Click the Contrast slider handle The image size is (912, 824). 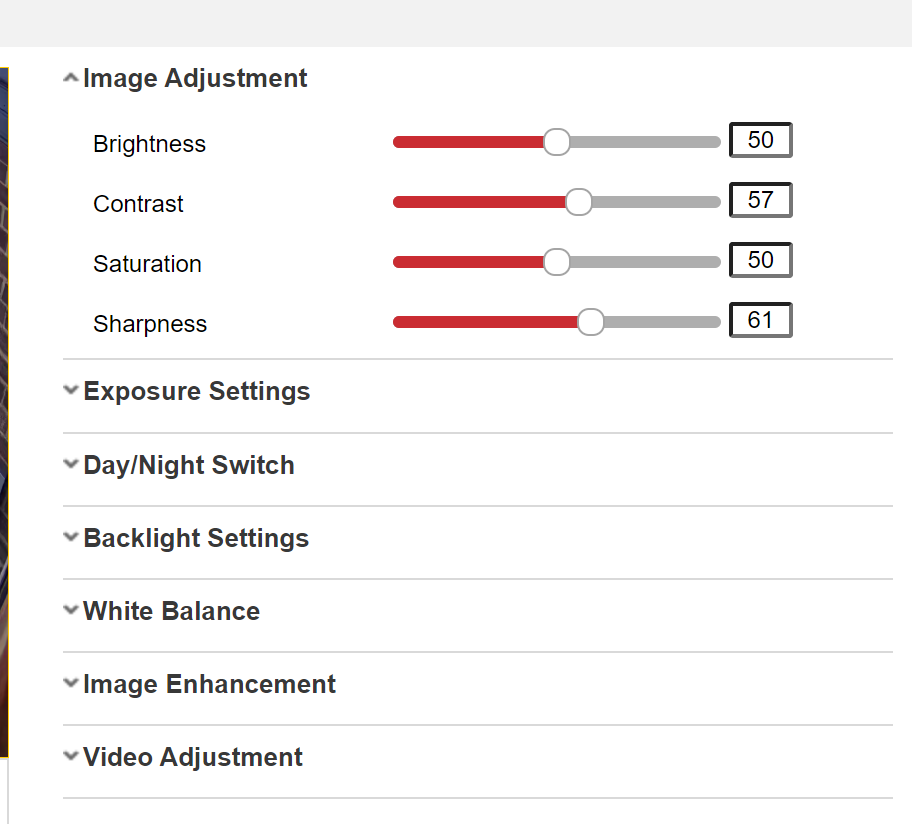(x=578, y=201)
